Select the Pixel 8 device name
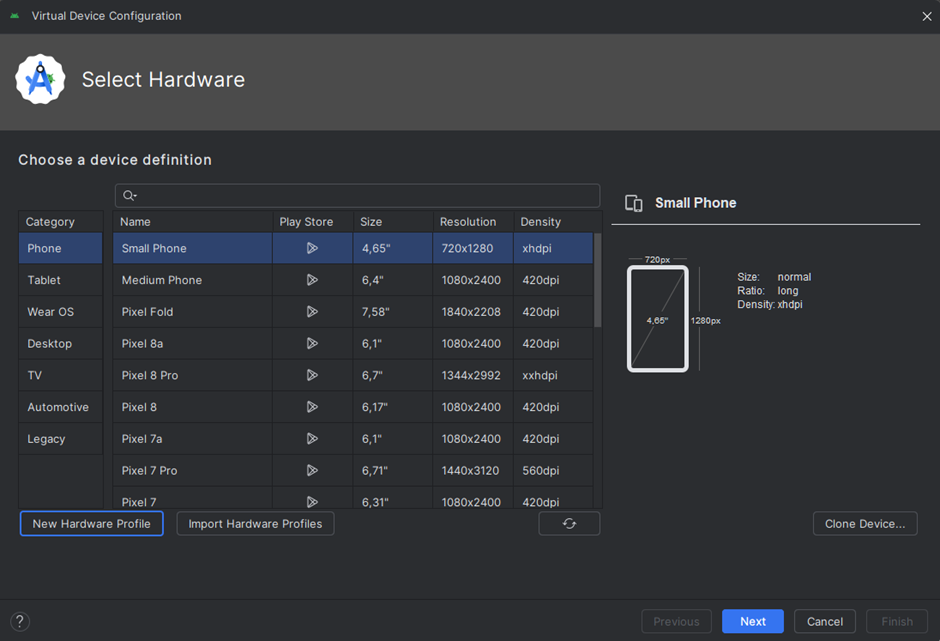 pyautogui.click(x=139, y=407)
